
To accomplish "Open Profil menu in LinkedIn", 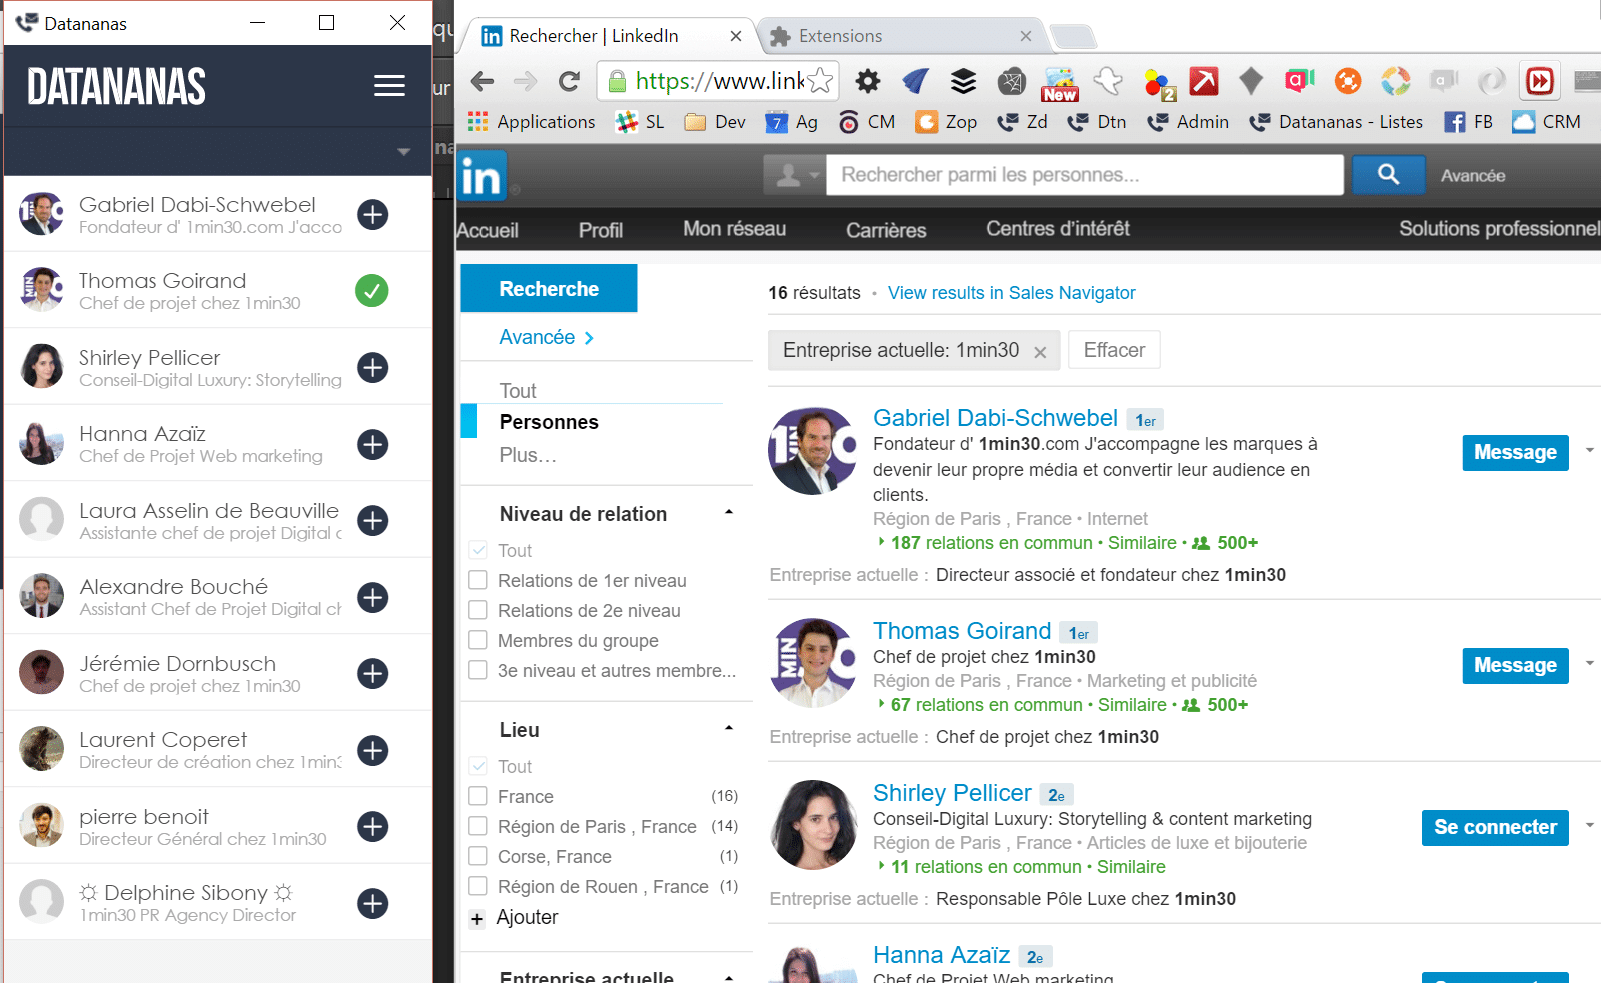I will point(601,230).
